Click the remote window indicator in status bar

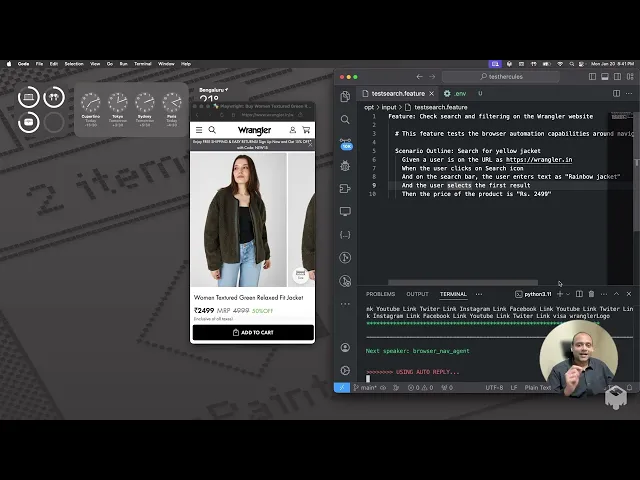click(x=342, y=387)
